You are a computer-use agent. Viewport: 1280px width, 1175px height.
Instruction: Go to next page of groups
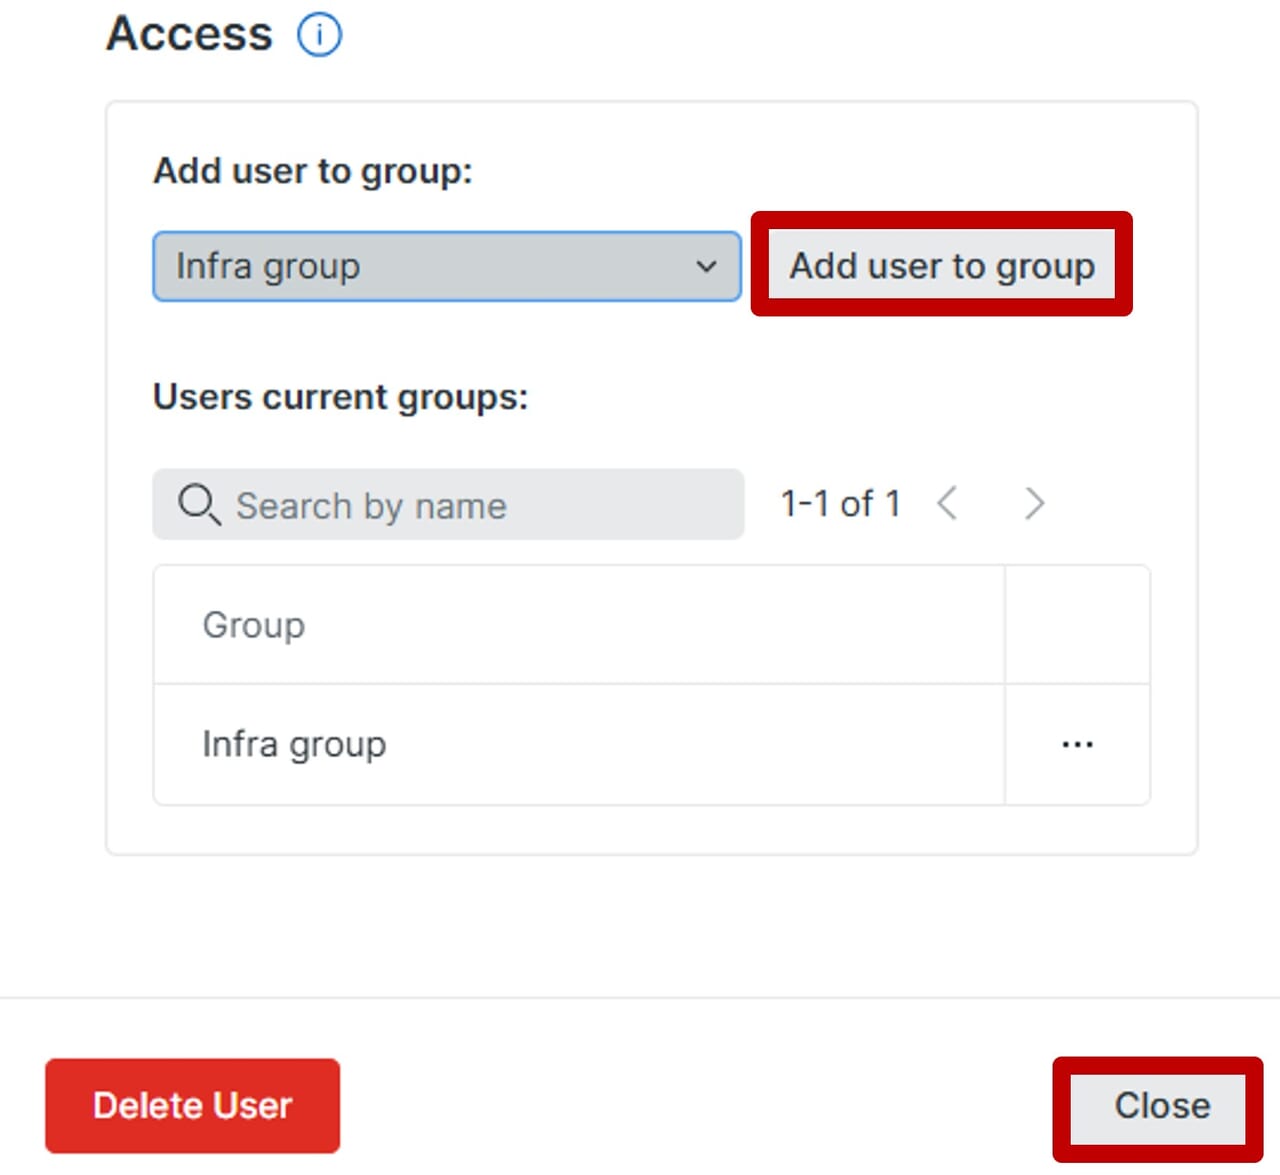(1034, 503)
